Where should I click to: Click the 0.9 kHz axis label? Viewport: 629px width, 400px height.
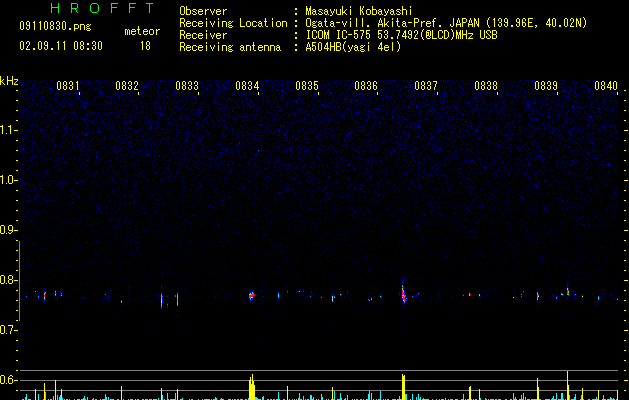pyautogui.click(x=8, y=230)
